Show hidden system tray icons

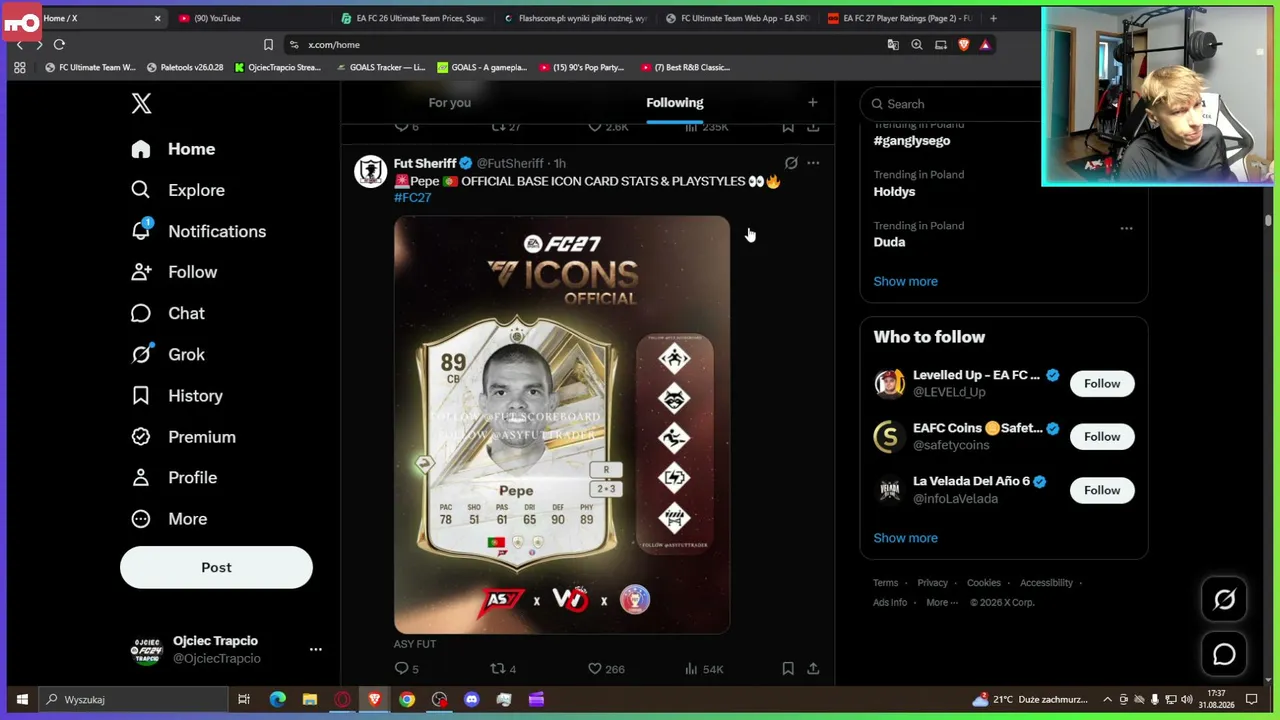click(1107, 700)
